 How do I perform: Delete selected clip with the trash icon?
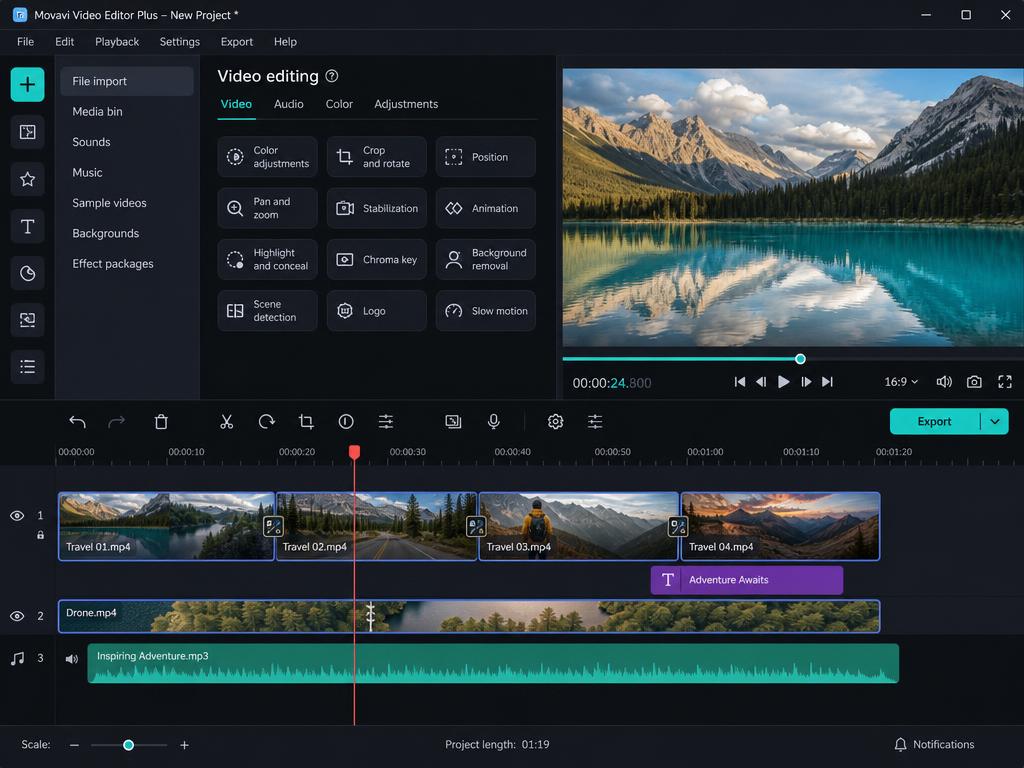tap(161, 422)
